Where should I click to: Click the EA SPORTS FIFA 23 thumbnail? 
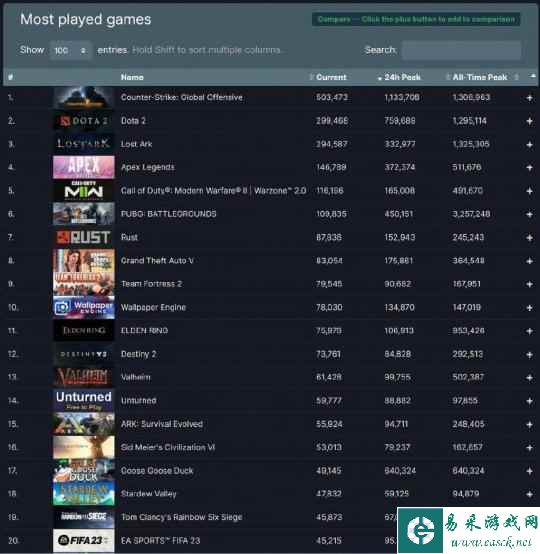[84, 541]
